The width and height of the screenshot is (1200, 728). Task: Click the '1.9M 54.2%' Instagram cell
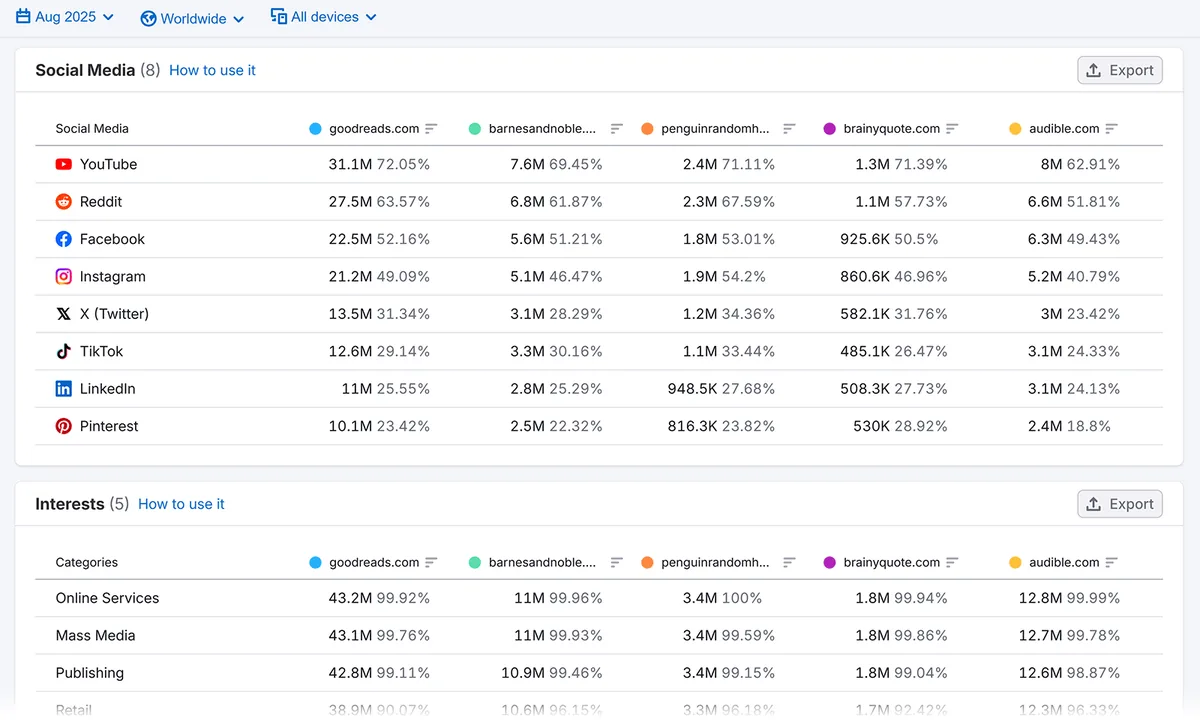[724, 277]
